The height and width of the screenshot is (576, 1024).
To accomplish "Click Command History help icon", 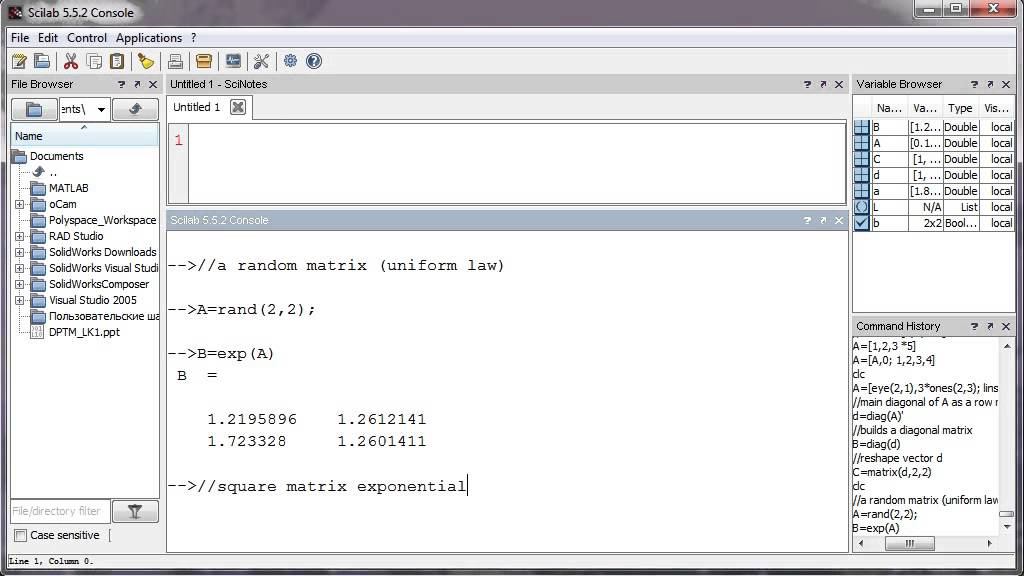I will pyautogui.click(x=974, y=326).
